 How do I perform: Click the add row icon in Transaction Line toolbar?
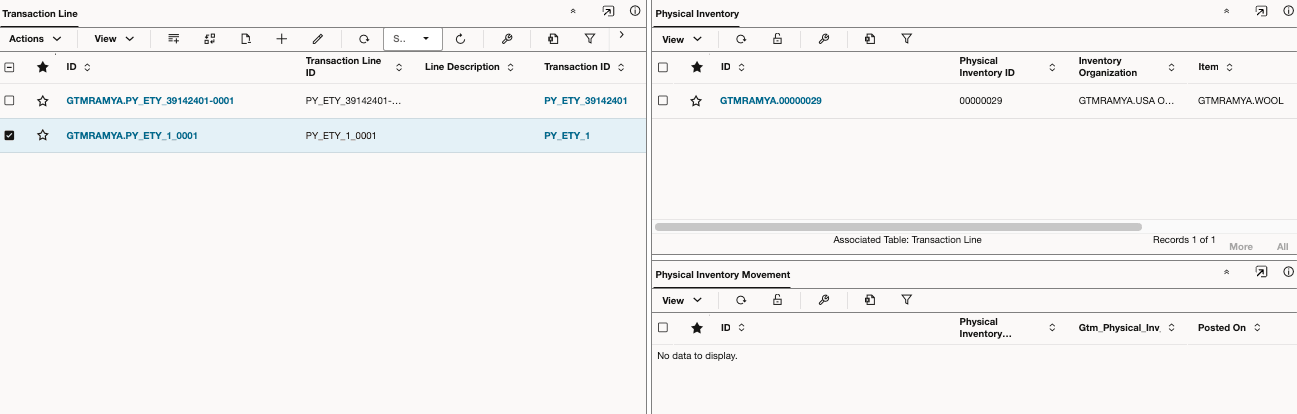click(174, 39)
